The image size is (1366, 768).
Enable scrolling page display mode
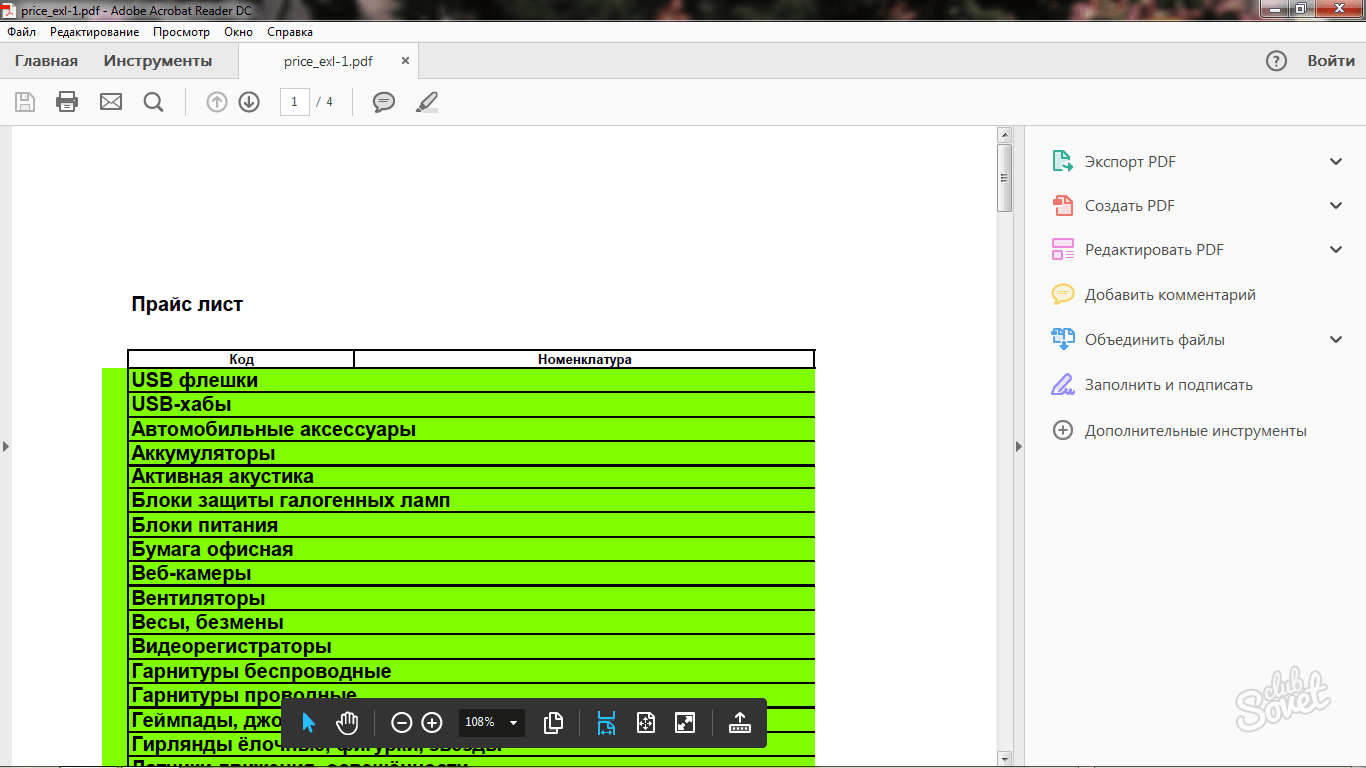coord(606,723)
